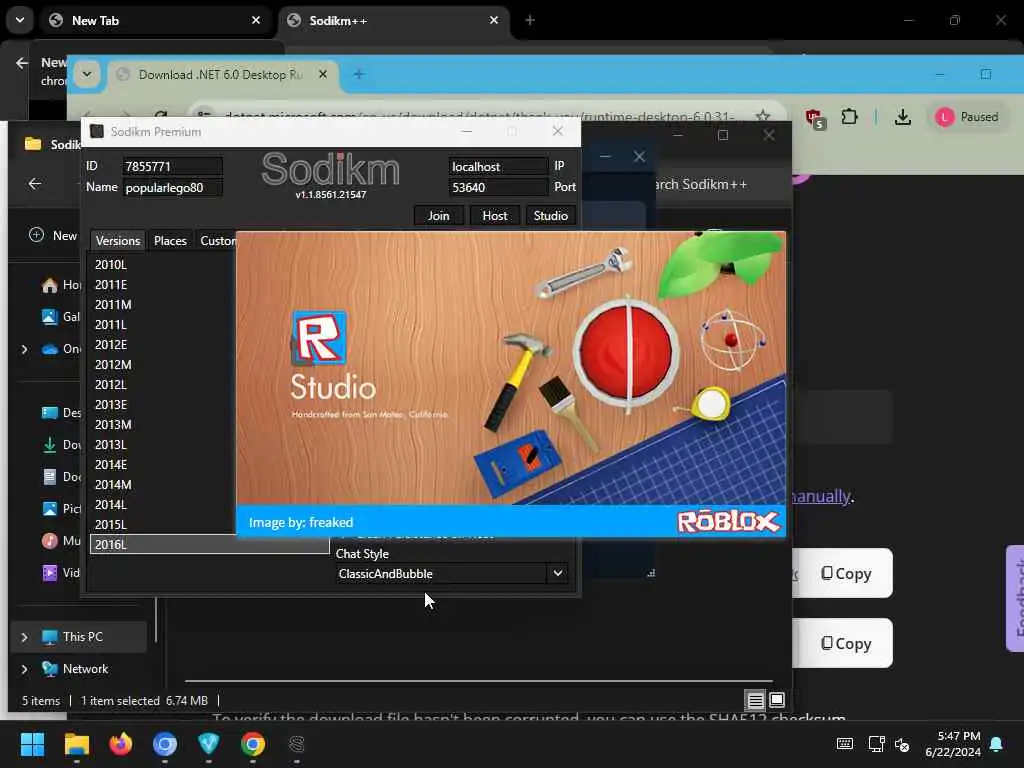Open Pictures folder in File Explorer sidebar
Screen dimensions: 1024x768
61,509
